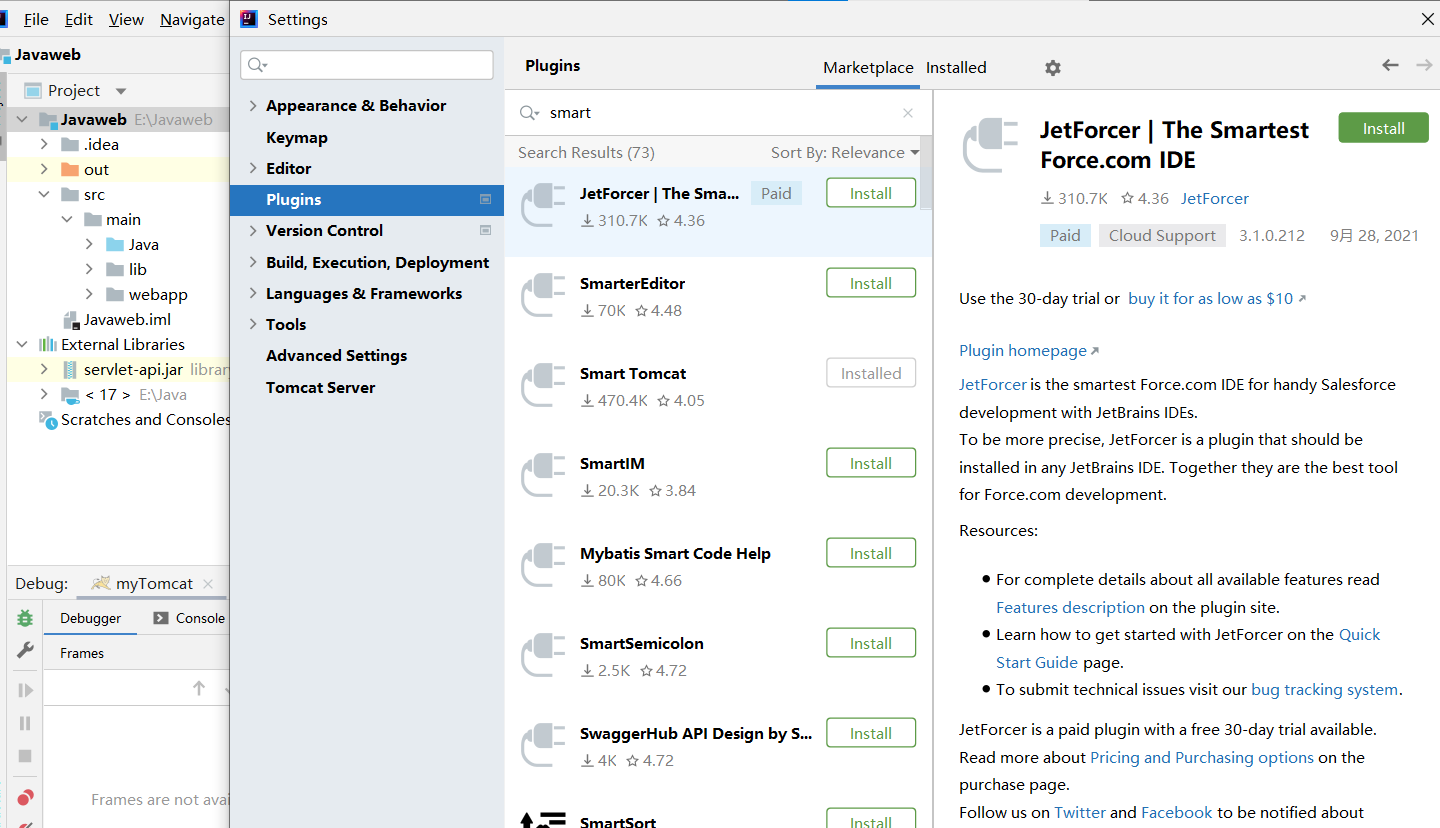
Task: Click the Pause Program icon in Debug panel
Action: click(x=25, y=723)
